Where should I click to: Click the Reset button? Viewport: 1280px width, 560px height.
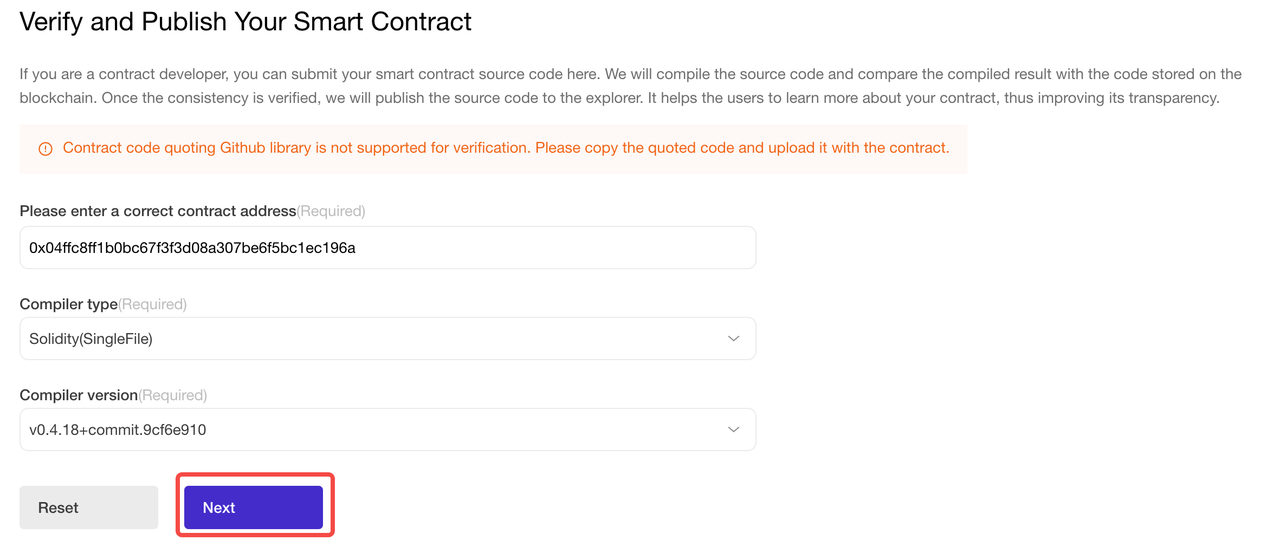click(89, 508)
